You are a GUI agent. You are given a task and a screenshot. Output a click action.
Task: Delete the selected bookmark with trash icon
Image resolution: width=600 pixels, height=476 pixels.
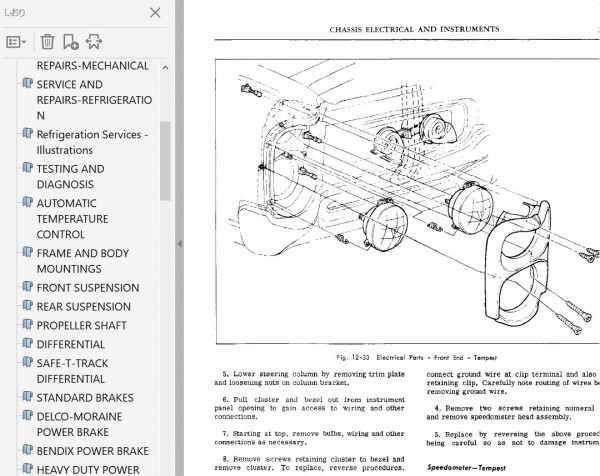47,42
